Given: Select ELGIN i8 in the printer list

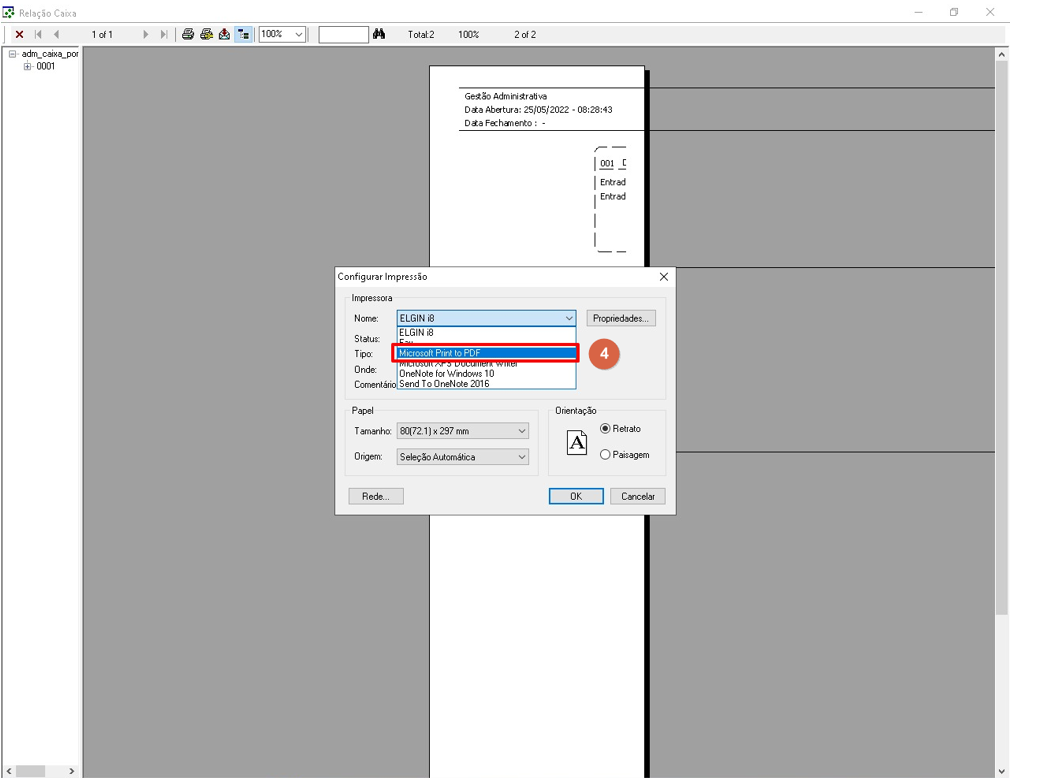Looking at the screenshot, I should tap(486, 333).
